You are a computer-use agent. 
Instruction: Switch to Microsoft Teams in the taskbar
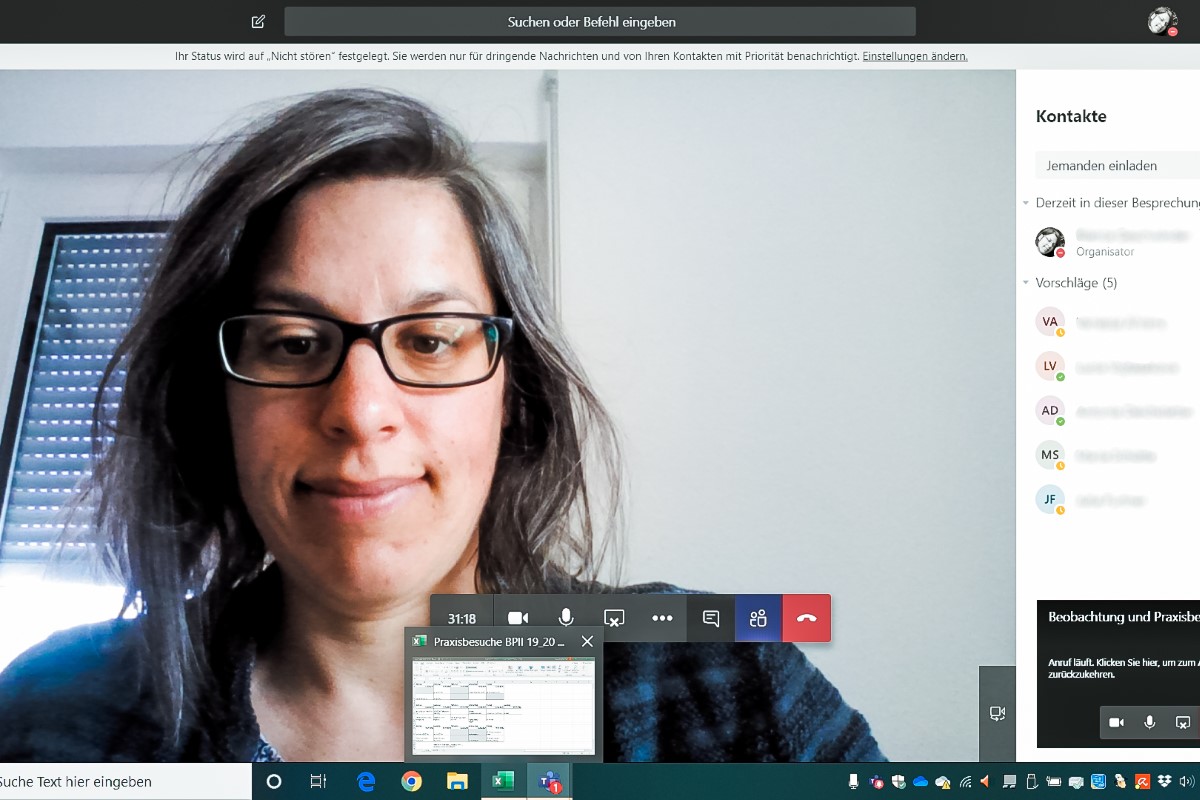pos(549,782)
